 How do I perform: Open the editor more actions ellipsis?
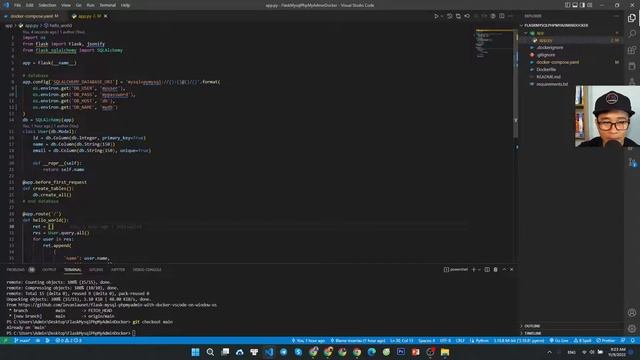click(511, 16)
